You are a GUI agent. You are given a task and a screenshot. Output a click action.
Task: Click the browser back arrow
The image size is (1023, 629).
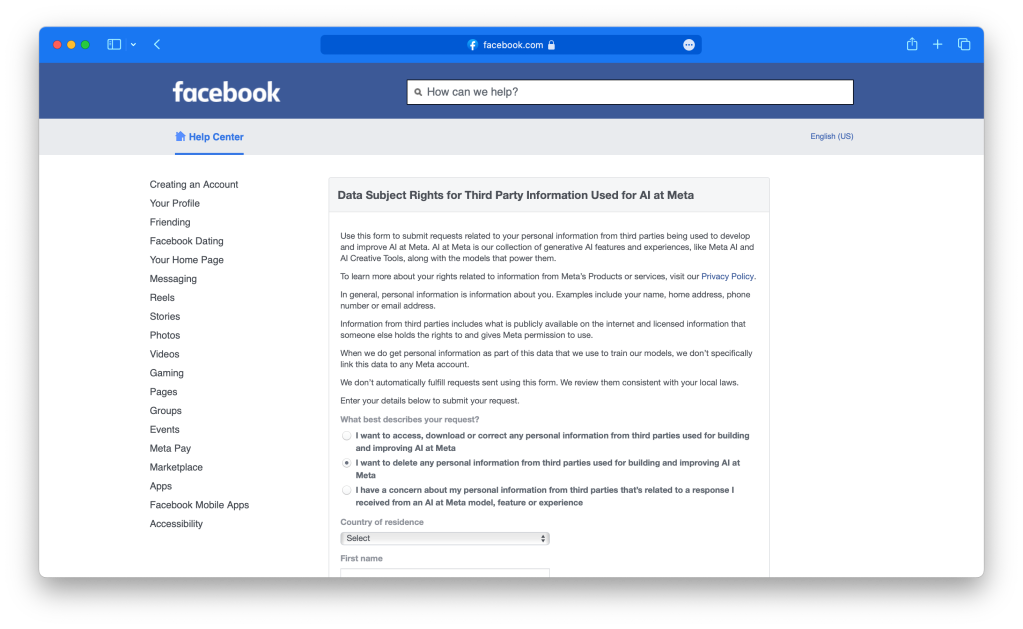click(157, 44)
